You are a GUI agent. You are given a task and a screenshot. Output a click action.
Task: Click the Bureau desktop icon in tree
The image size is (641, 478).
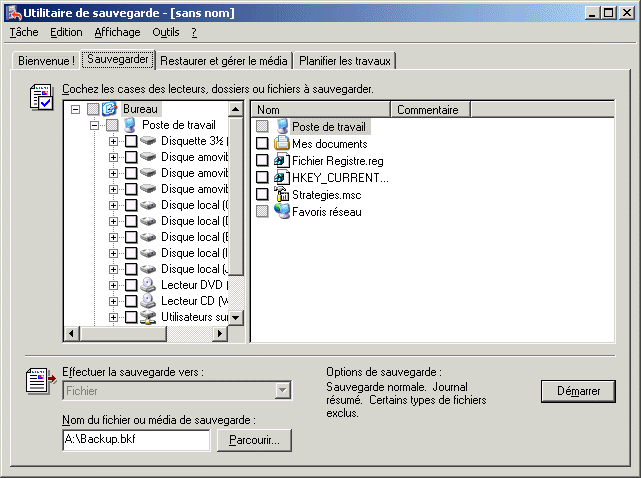pyautogui.click(x=110, y=109)
